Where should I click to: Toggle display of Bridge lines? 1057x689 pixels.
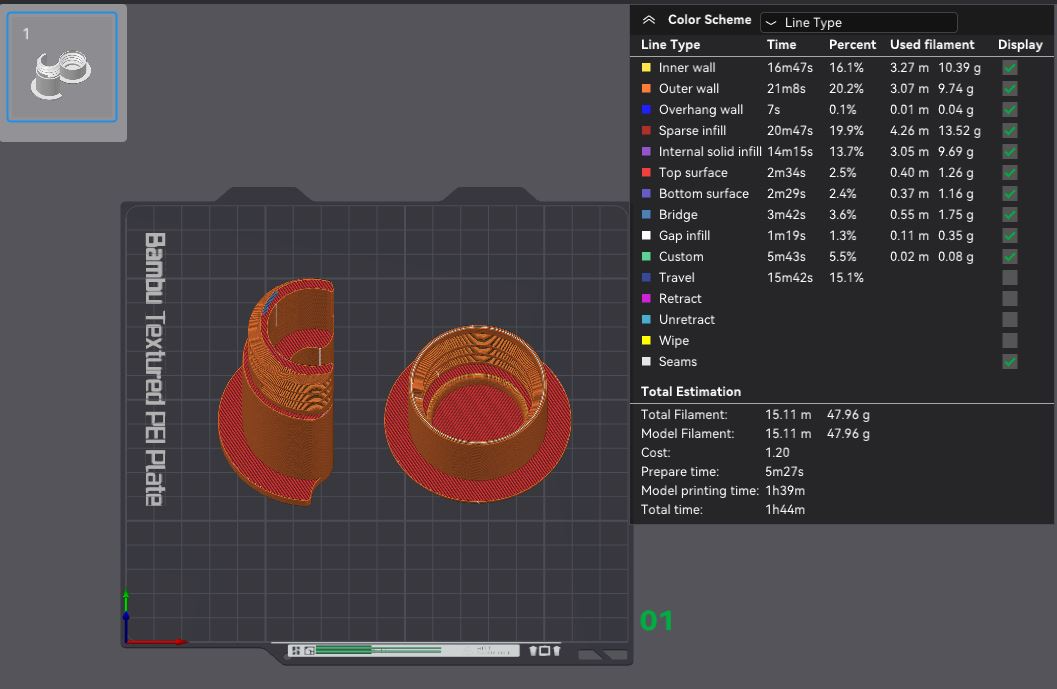pos(1009,214)
